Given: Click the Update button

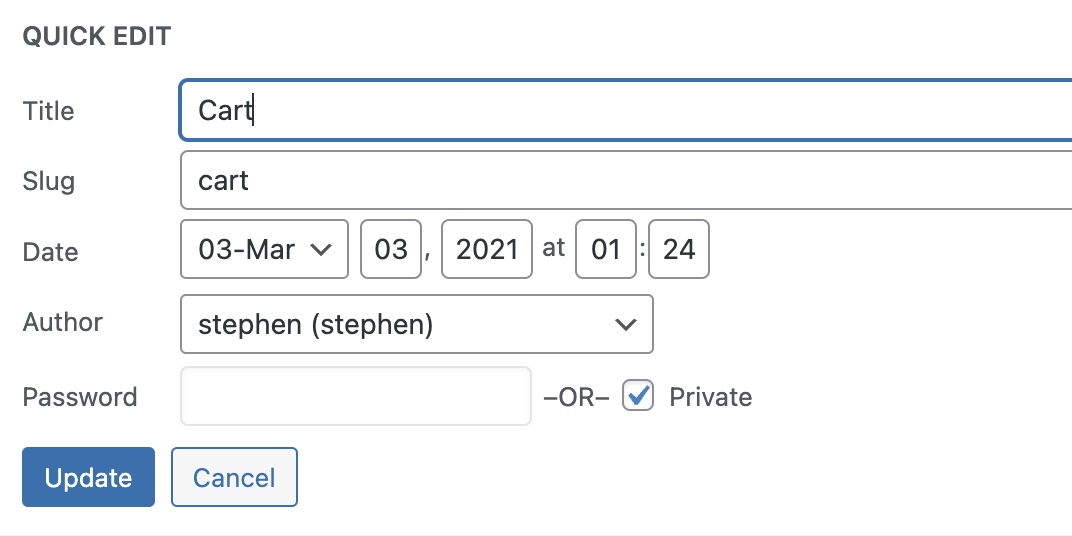Looking at the screenshot, I should pyautogui.click(x=88, y=477).
